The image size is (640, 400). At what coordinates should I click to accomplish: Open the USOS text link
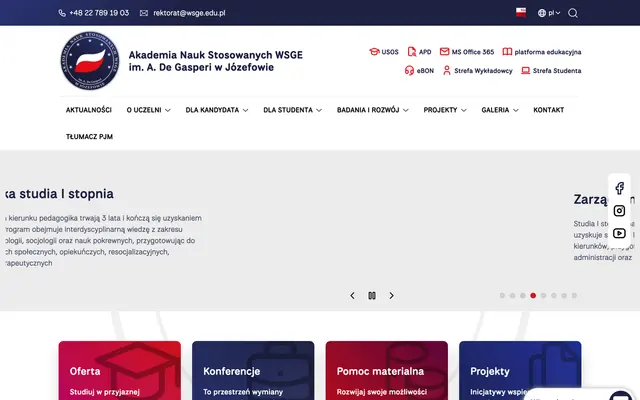pyautogui.click(x=390, y=52)
